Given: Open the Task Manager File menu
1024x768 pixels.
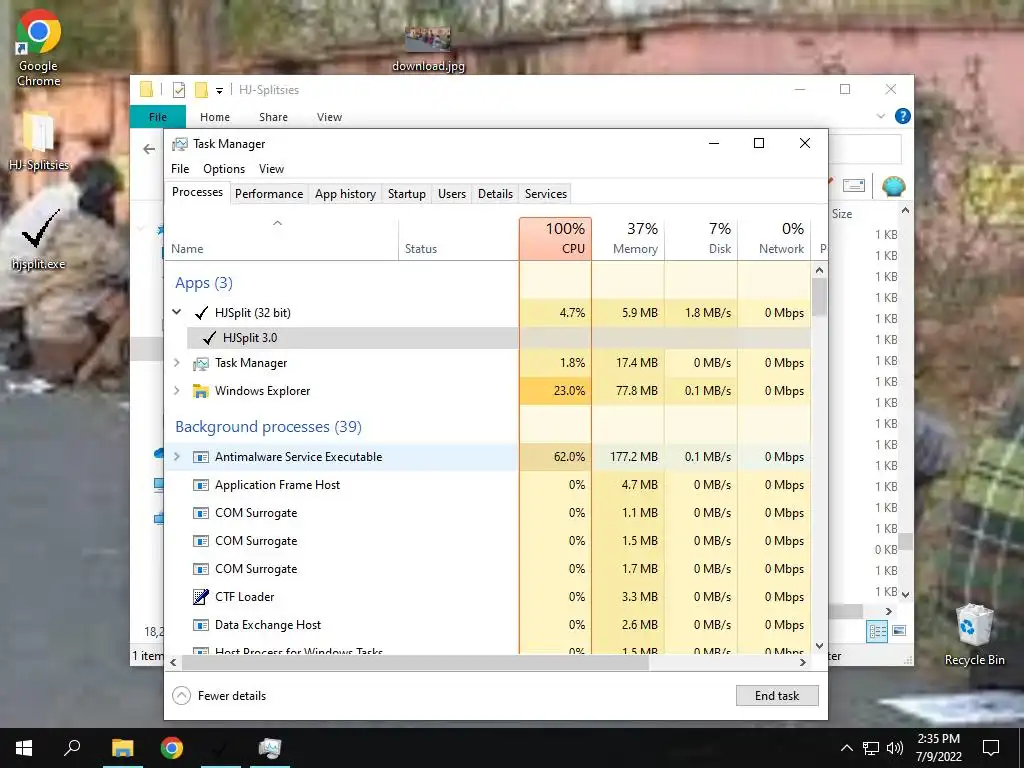Looking at the screenshot, I should click(x=180, y=168).
